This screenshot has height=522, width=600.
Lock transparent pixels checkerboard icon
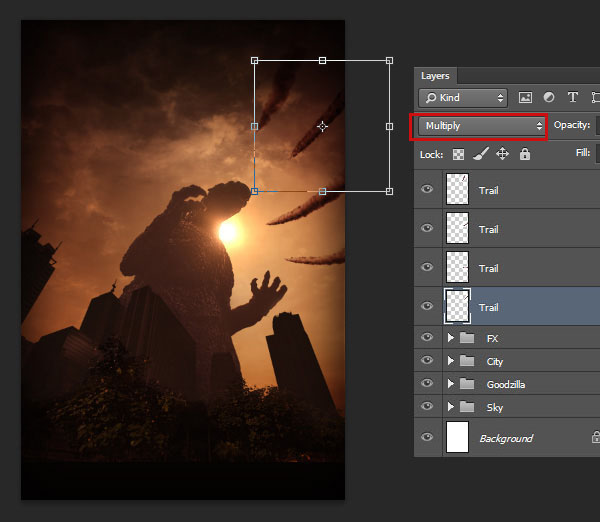458,154
